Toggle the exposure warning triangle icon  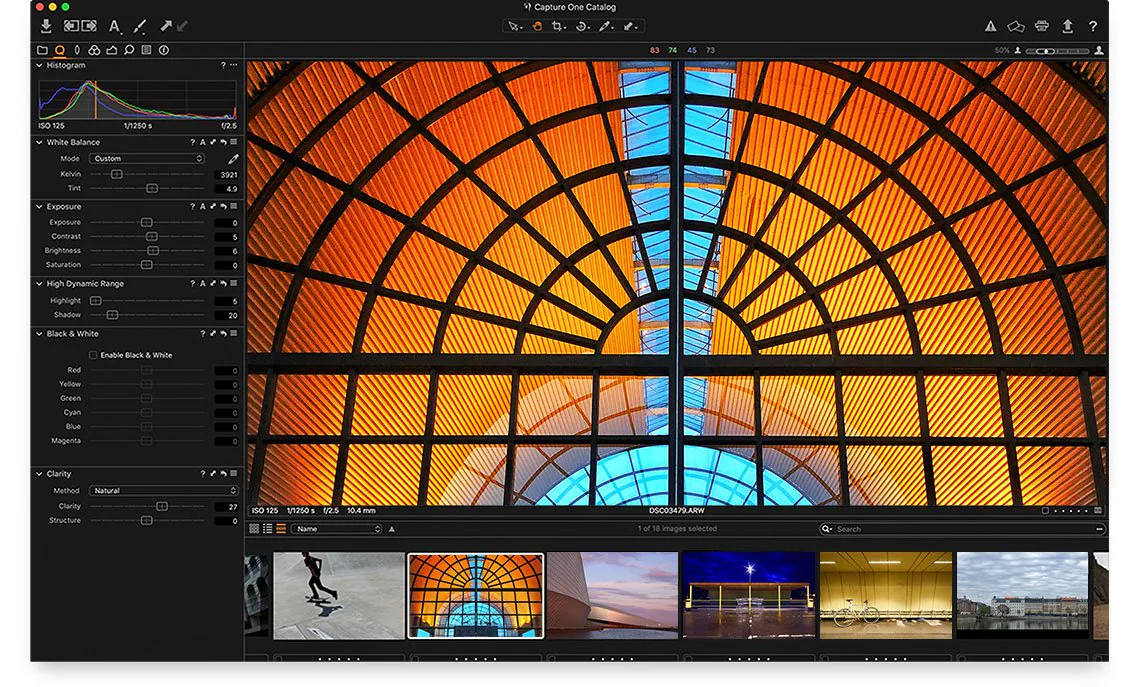pos(990,26)
